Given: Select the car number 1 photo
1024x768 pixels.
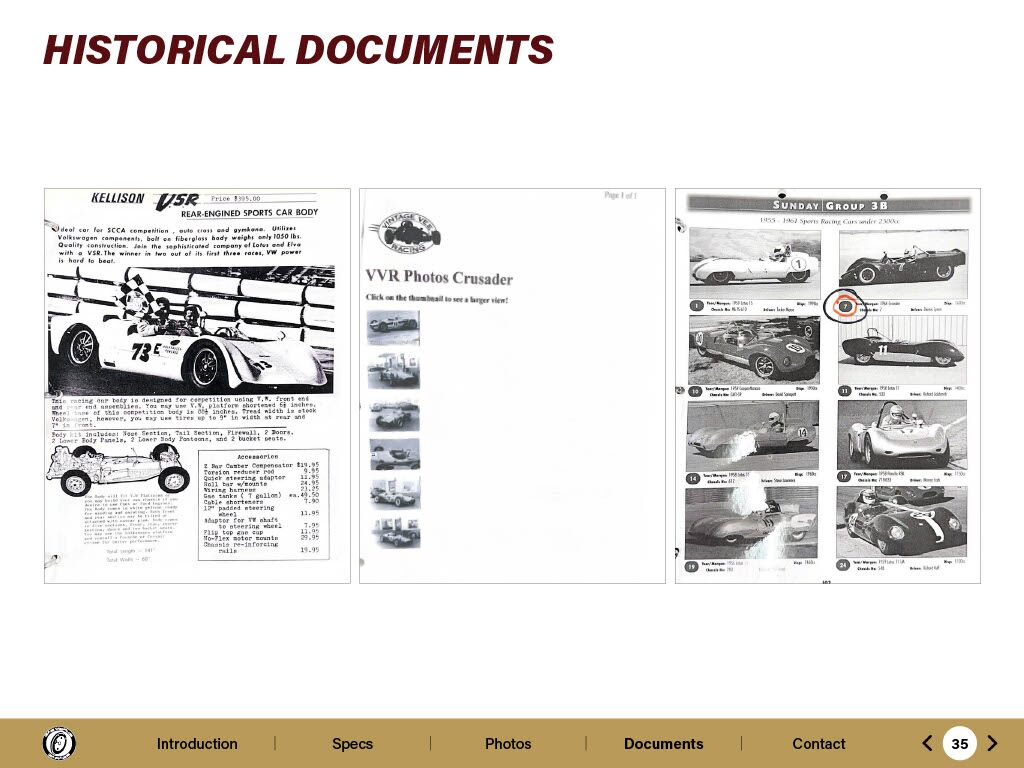Looking at the screenshot, I should coord(755,262).
